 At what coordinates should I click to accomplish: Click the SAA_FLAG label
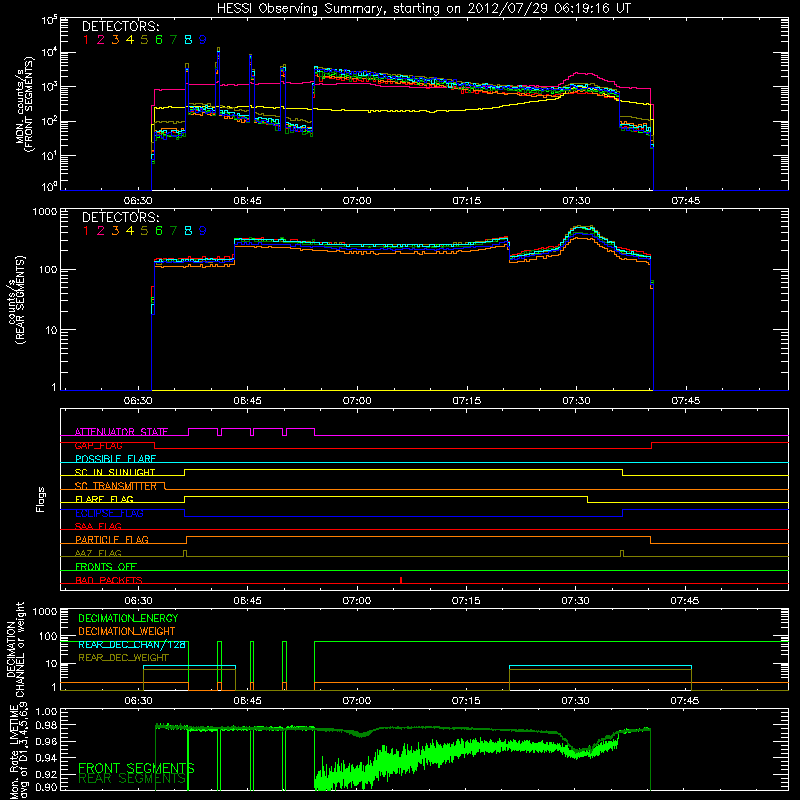click(98, 526)
